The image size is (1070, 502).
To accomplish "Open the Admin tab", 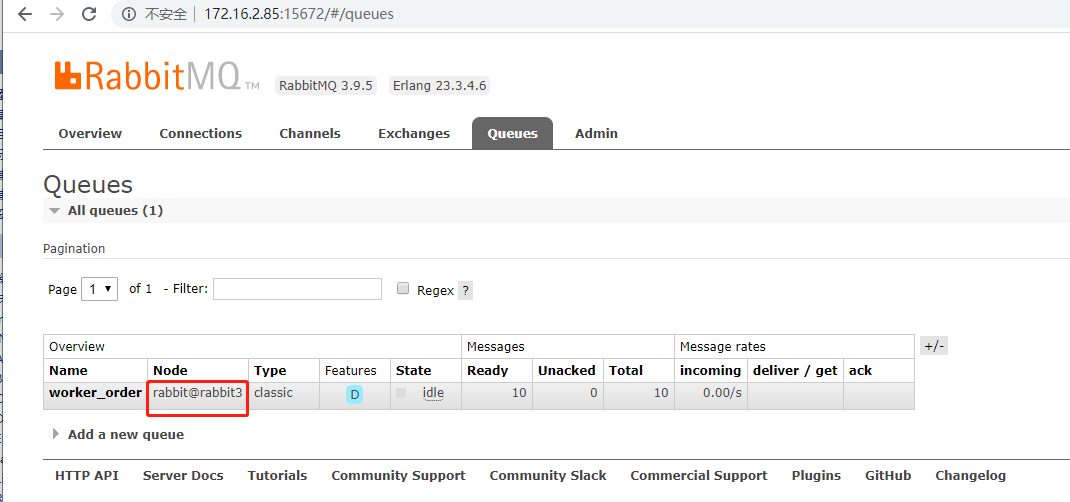I will coord(596,134).
